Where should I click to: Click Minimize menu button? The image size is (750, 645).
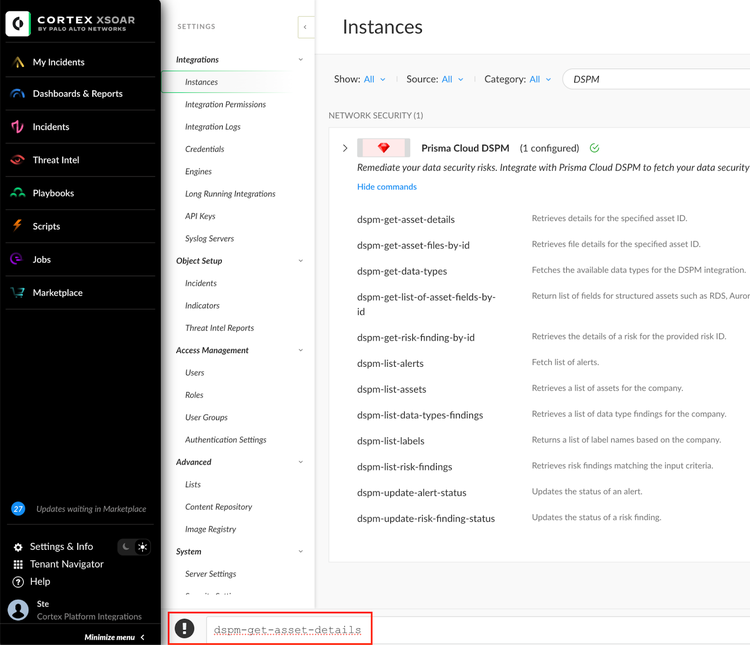[x=114, y=637]
